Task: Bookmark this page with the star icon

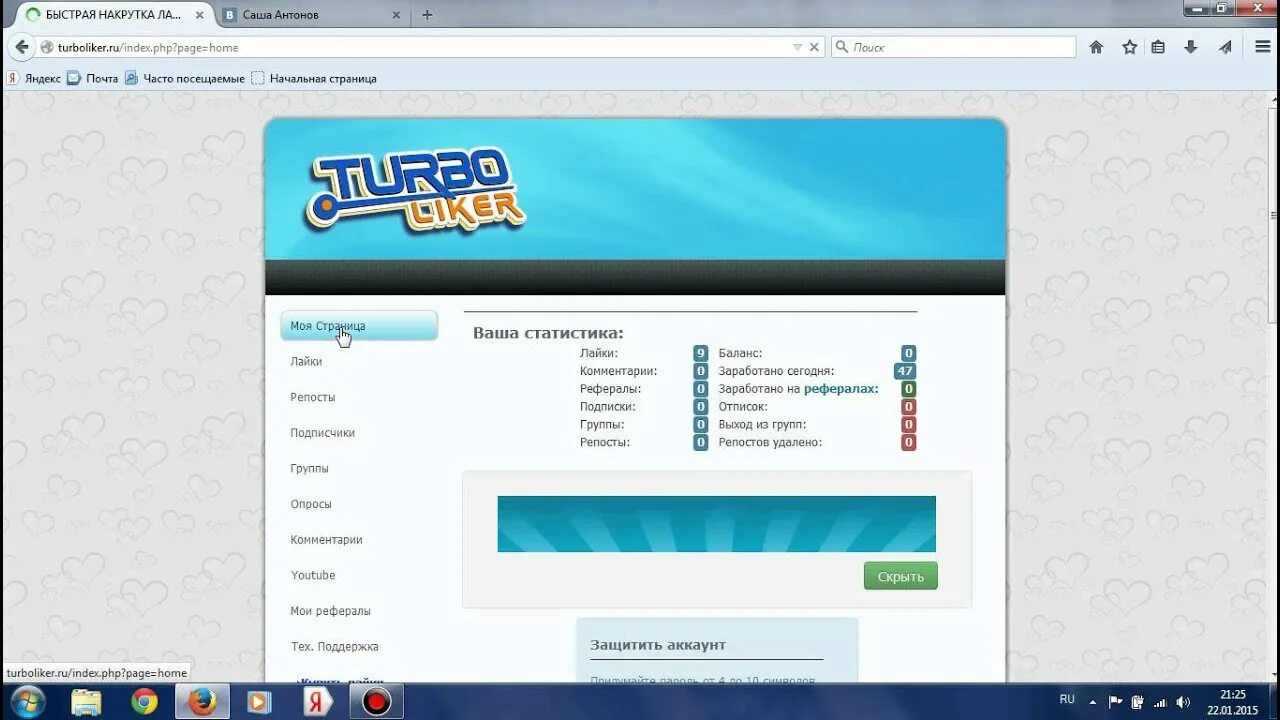Action: pyautogui.click(x=1129, y=47)
